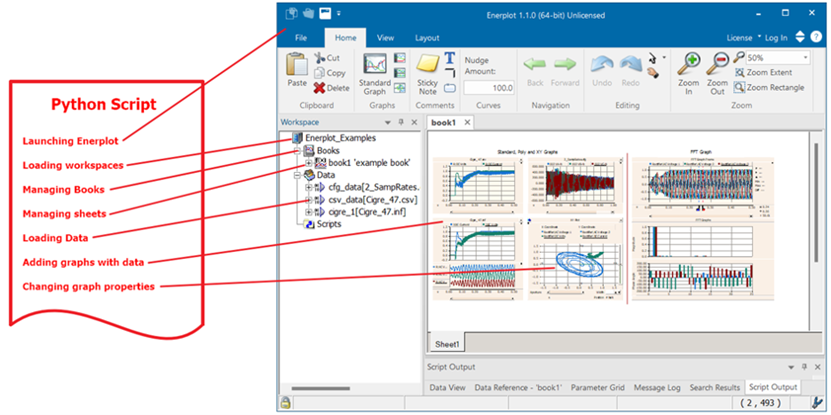Image resolution: width=831 pixels, height=415 pixels.
Task: Pin the Workspace panel
Action: [x=401, y=122]
